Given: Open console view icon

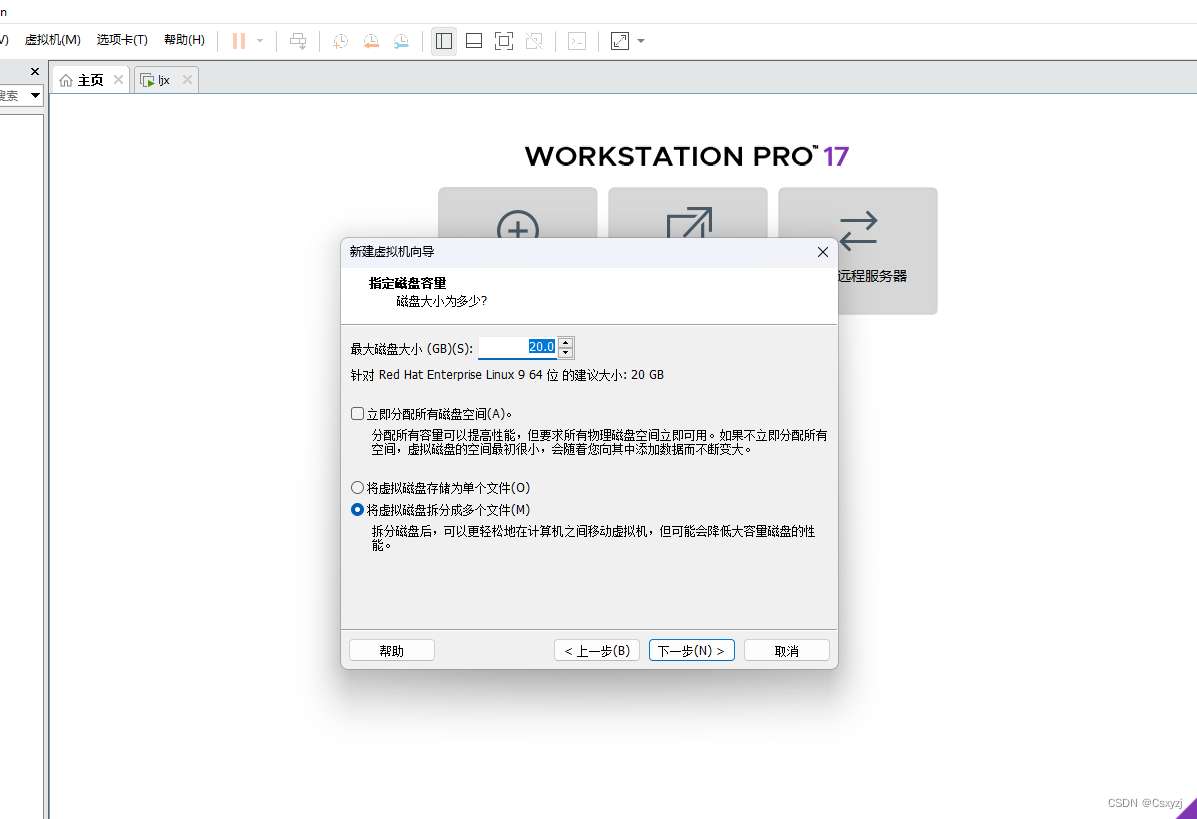Looking at the screenshot, I should coord(577,41).
